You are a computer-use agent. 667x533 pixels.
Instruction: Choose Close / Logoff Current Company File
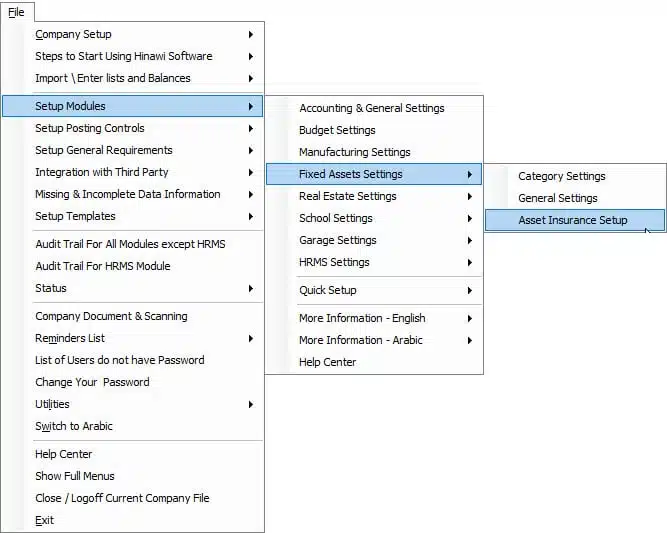pos(133,498)
